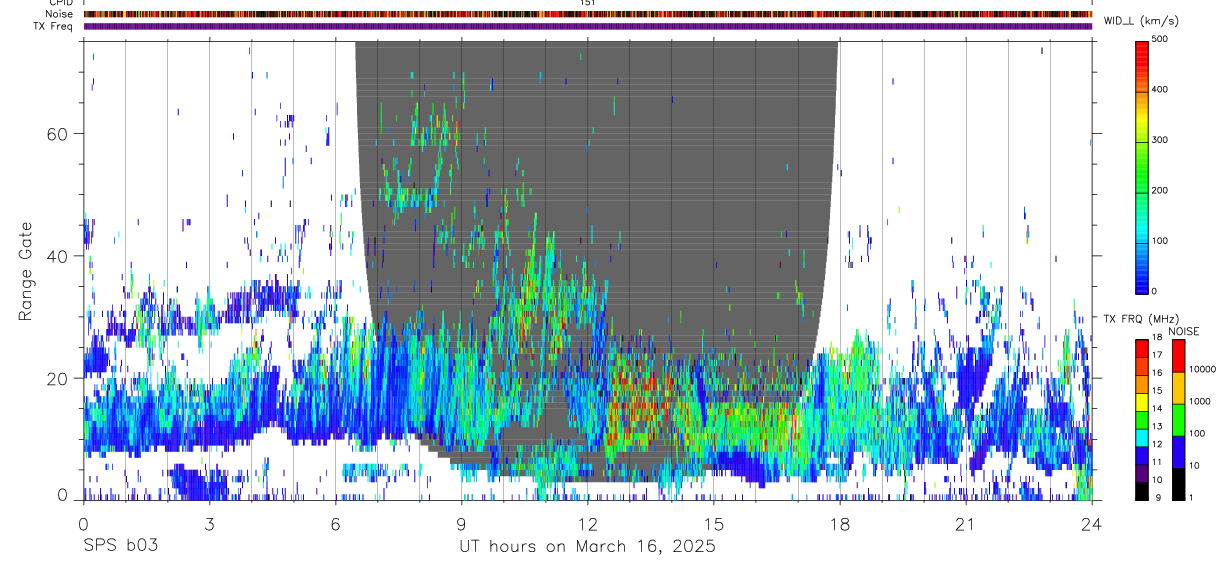Viewport: 1228px width, 567px height.
Task: Click the '16' TX frequency legend tick
Action: point(1157,373)
